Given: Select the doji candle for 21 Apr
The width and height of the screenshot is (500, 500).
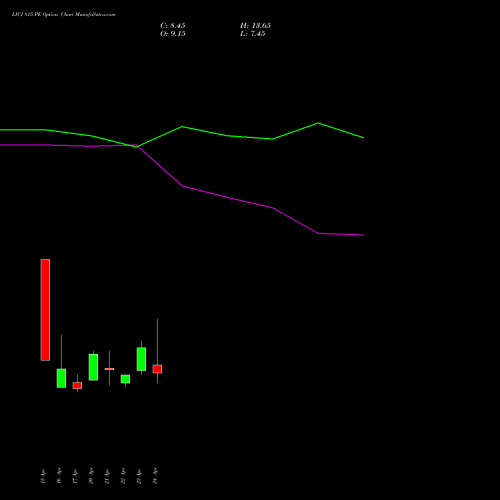Looking at the screenshot, I should tap(109, 369).
